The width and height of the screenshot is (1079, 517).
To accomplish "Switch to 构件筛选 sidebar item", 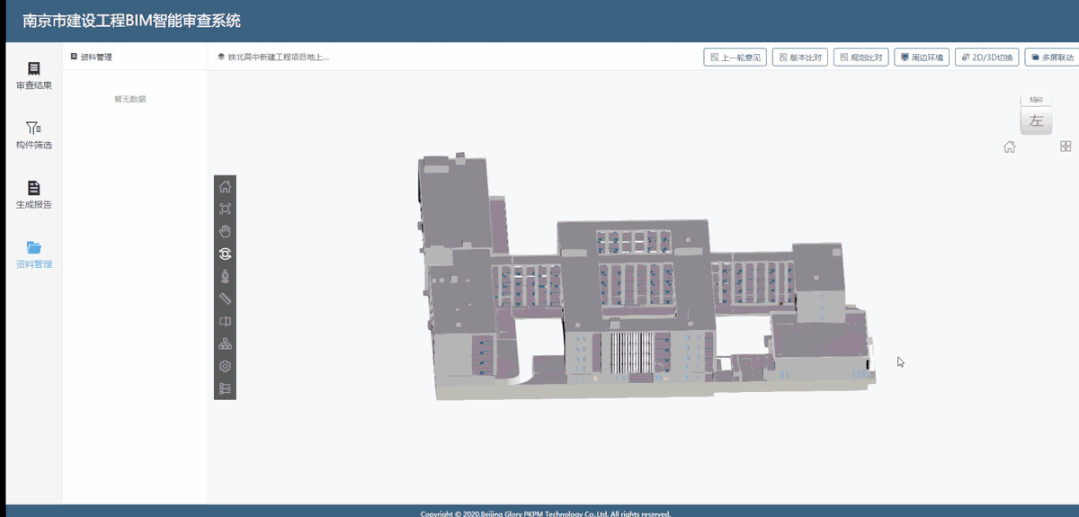I will pyautogui.click(x=34, y=136).
